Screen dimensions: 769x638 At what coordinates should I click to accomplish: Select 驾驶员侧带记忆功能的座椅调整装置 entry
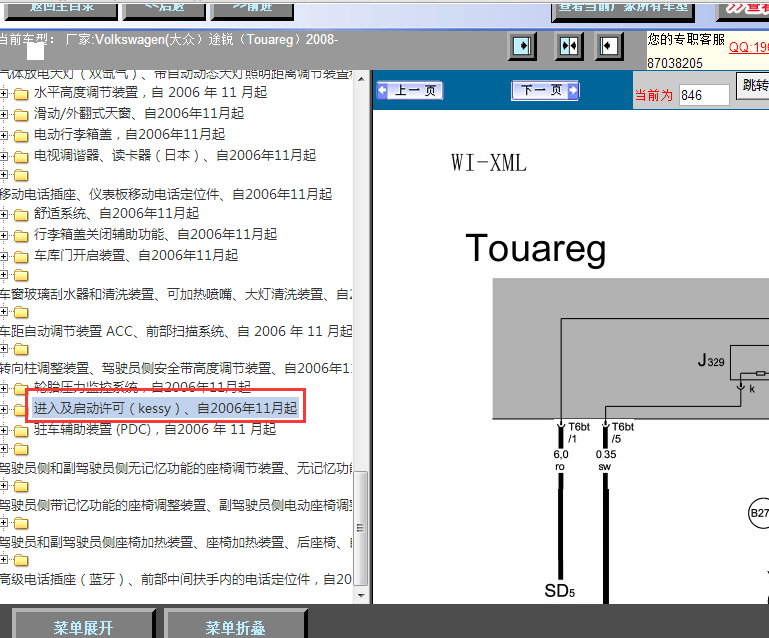[x=176, y=505]
